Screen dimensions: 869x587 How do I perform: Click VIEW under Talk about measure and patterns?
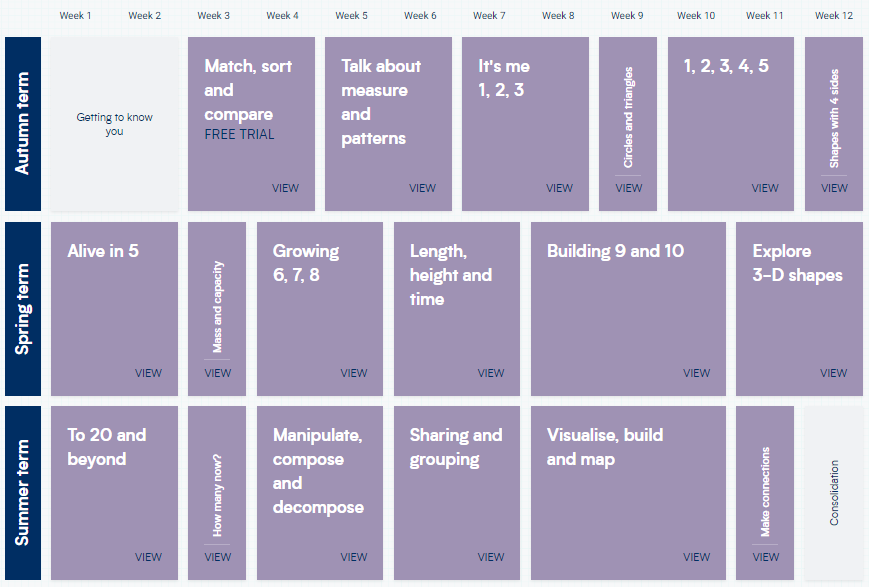tap(422, 188)
